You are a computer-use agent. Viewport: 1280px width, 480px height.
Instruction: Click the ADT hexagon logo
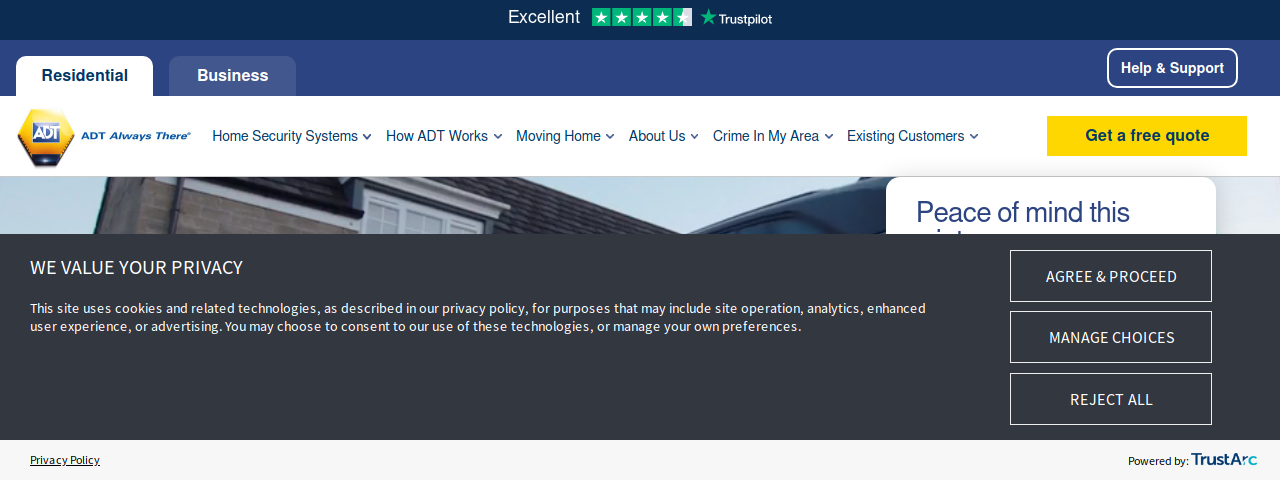coord(46,137)
